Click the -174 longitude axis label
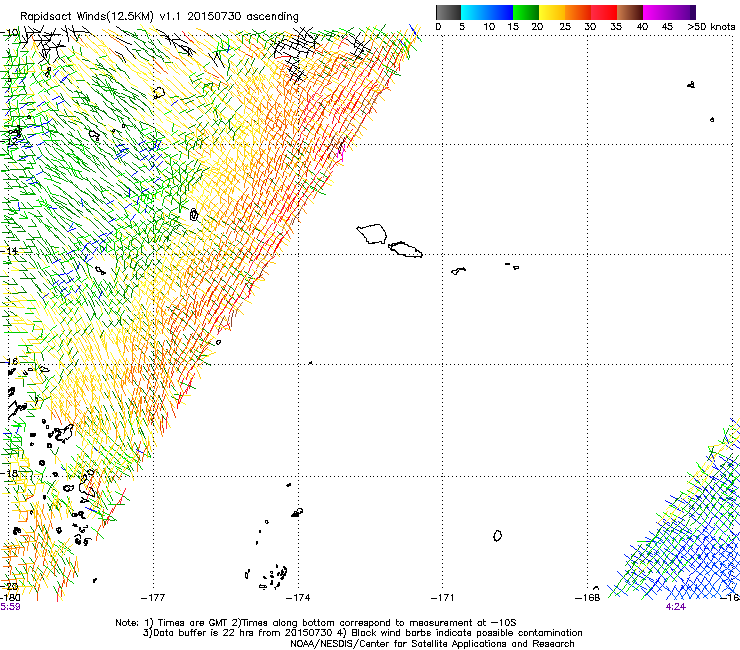The image size is (740, 650). point(298,598)
